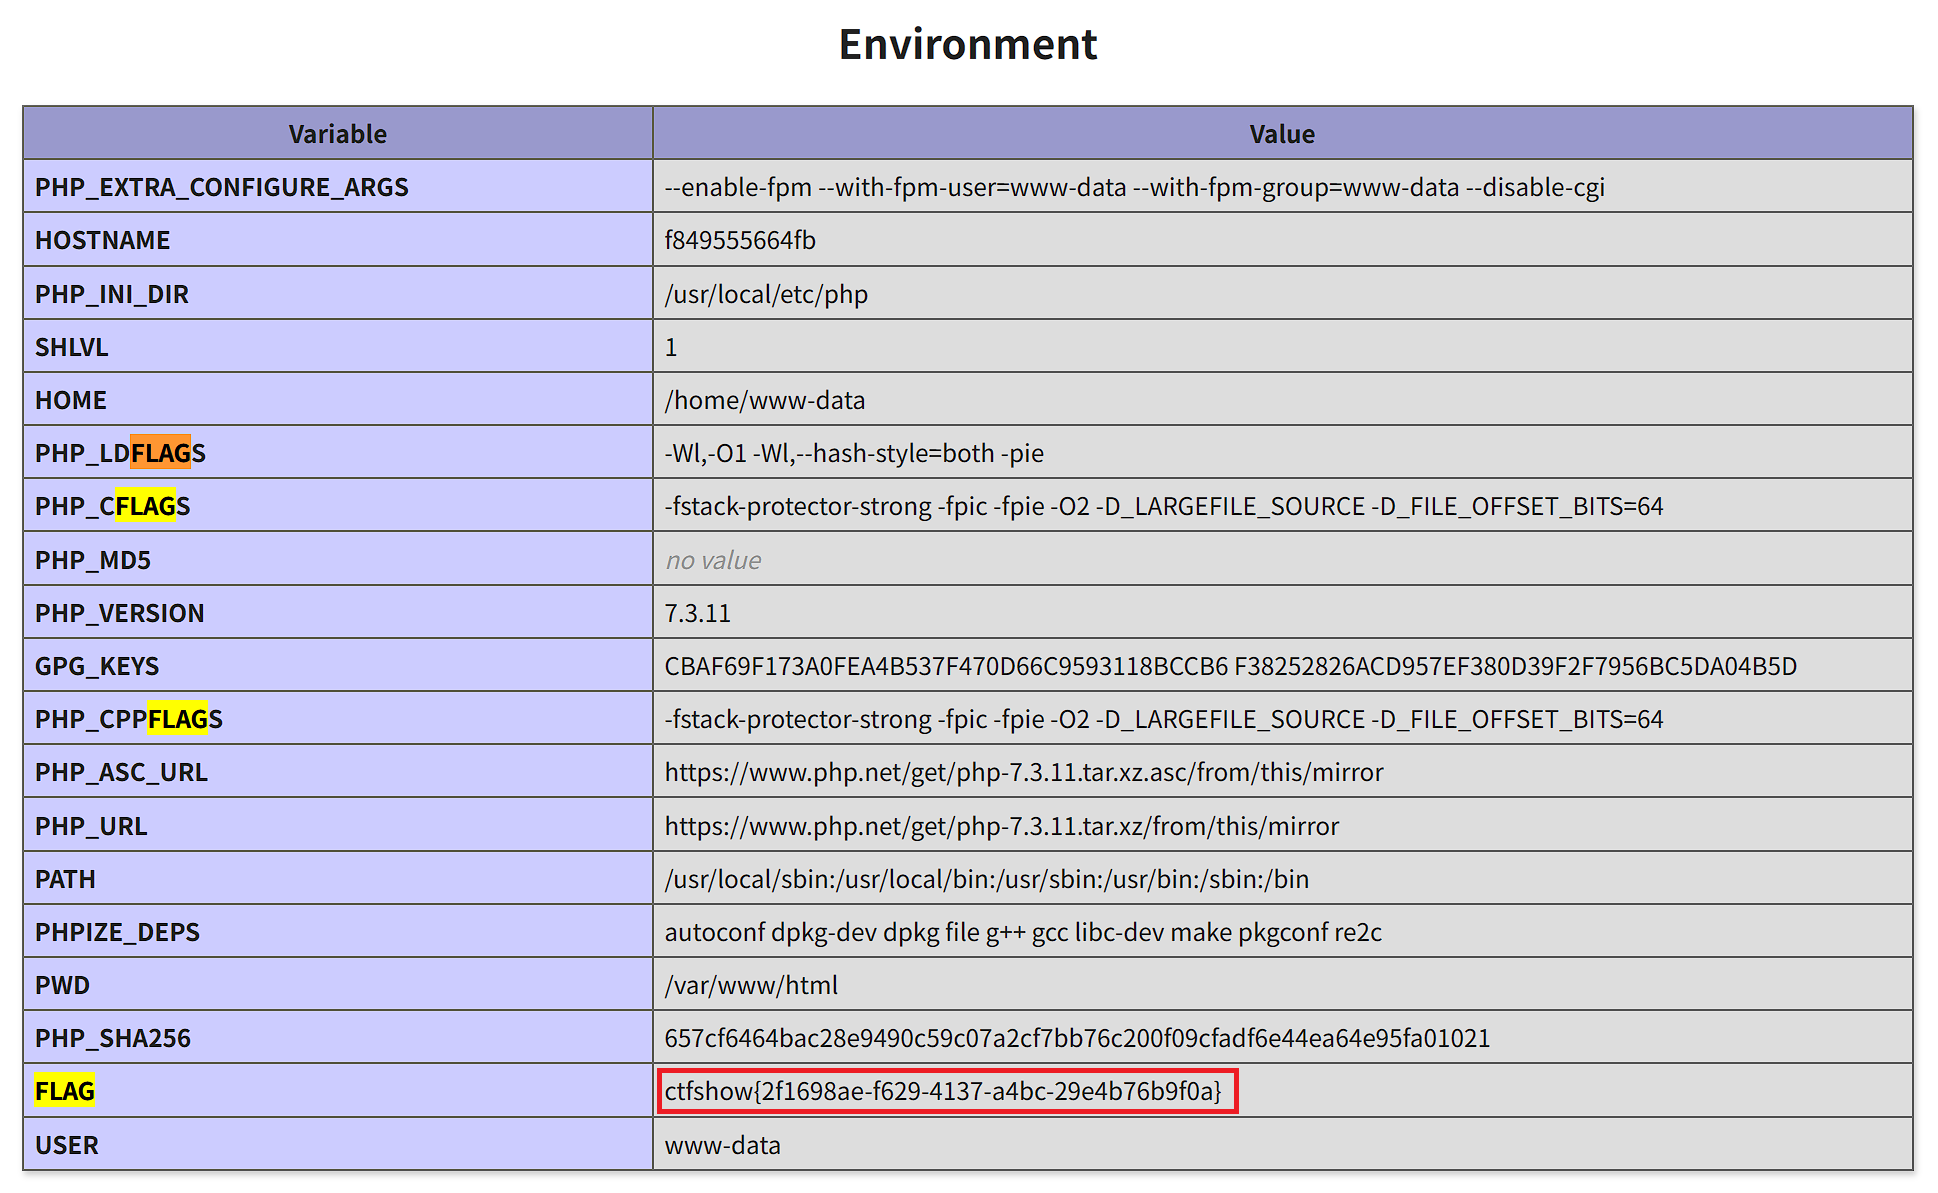
Task: Click the GPG_KEYS value string
Action: (x=1230, y=666)
